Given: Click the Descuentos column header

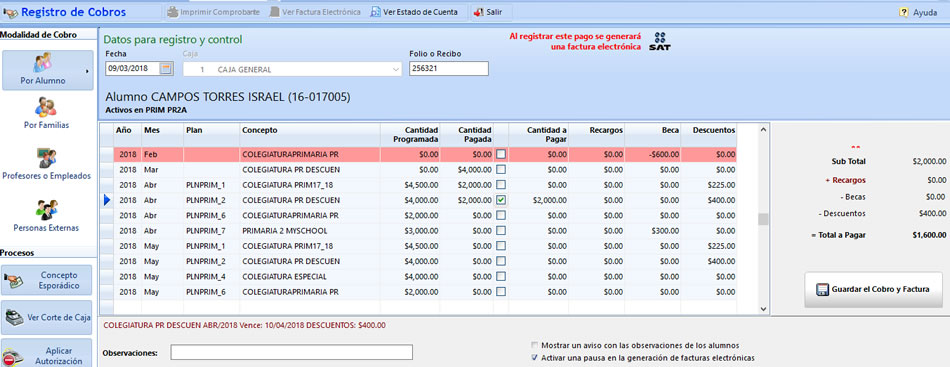Looking at the screenshot, I should tap(708, 134).
